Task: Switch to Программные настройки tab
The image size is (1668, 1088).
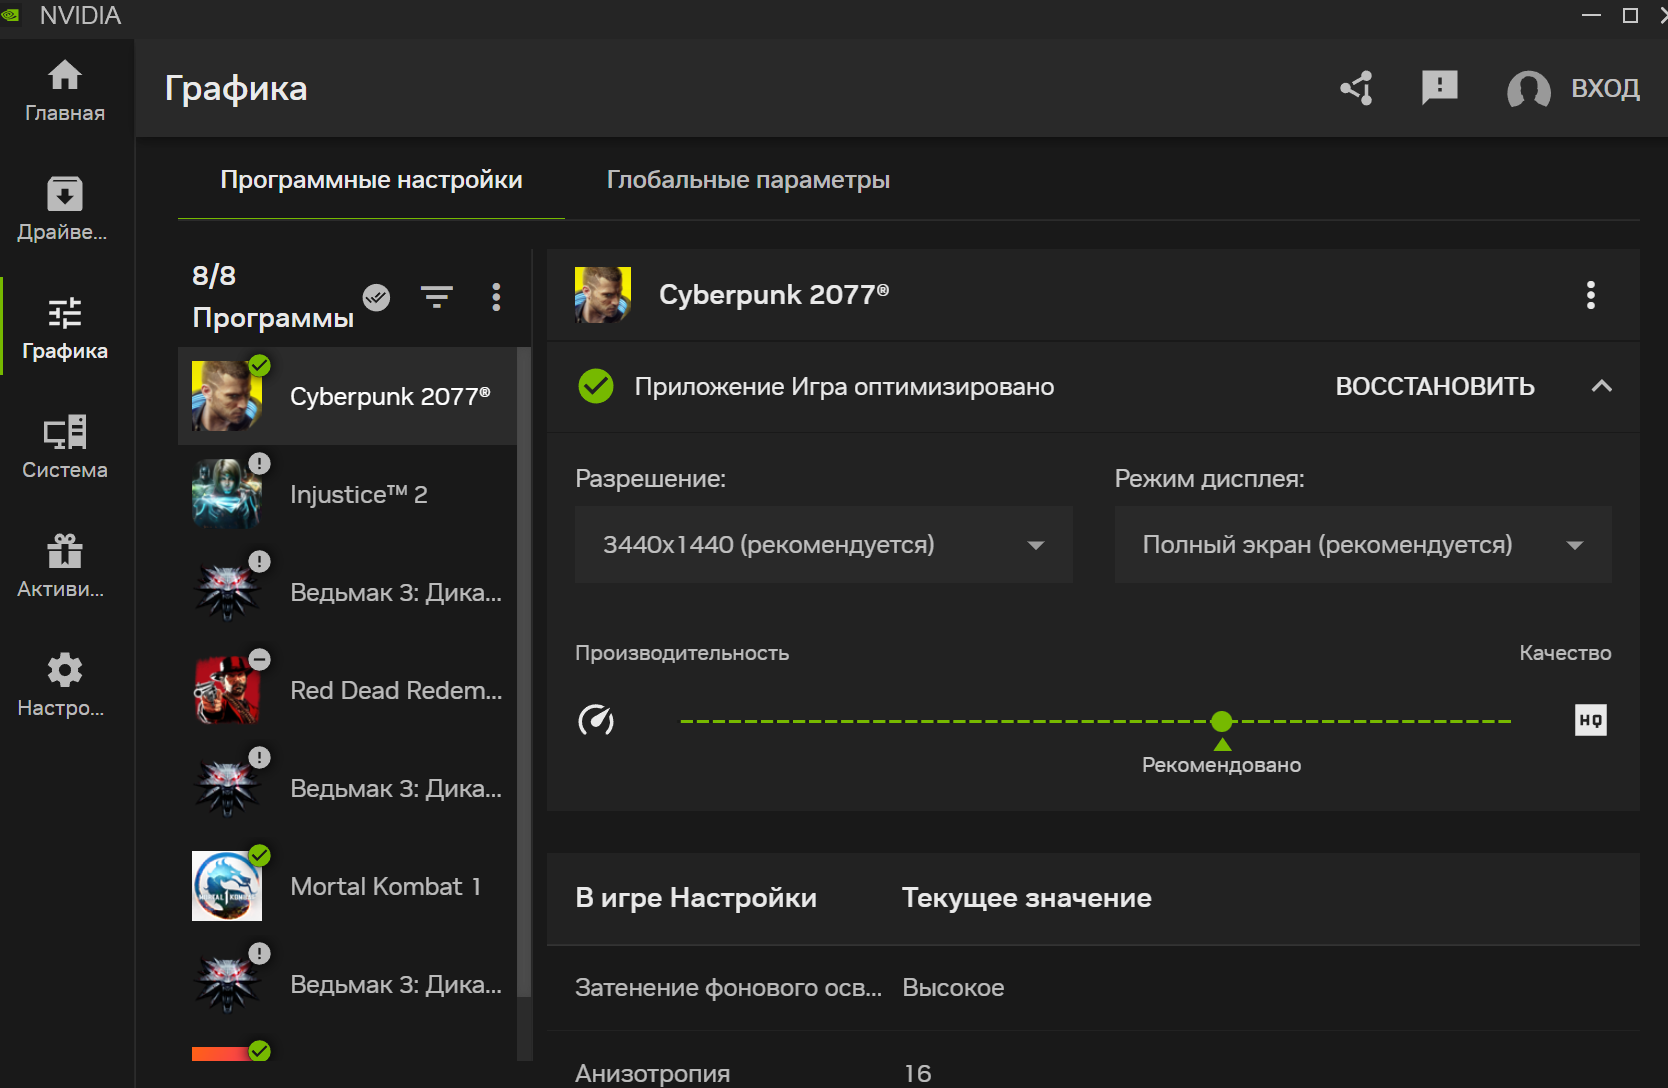Action: point(371,180)
